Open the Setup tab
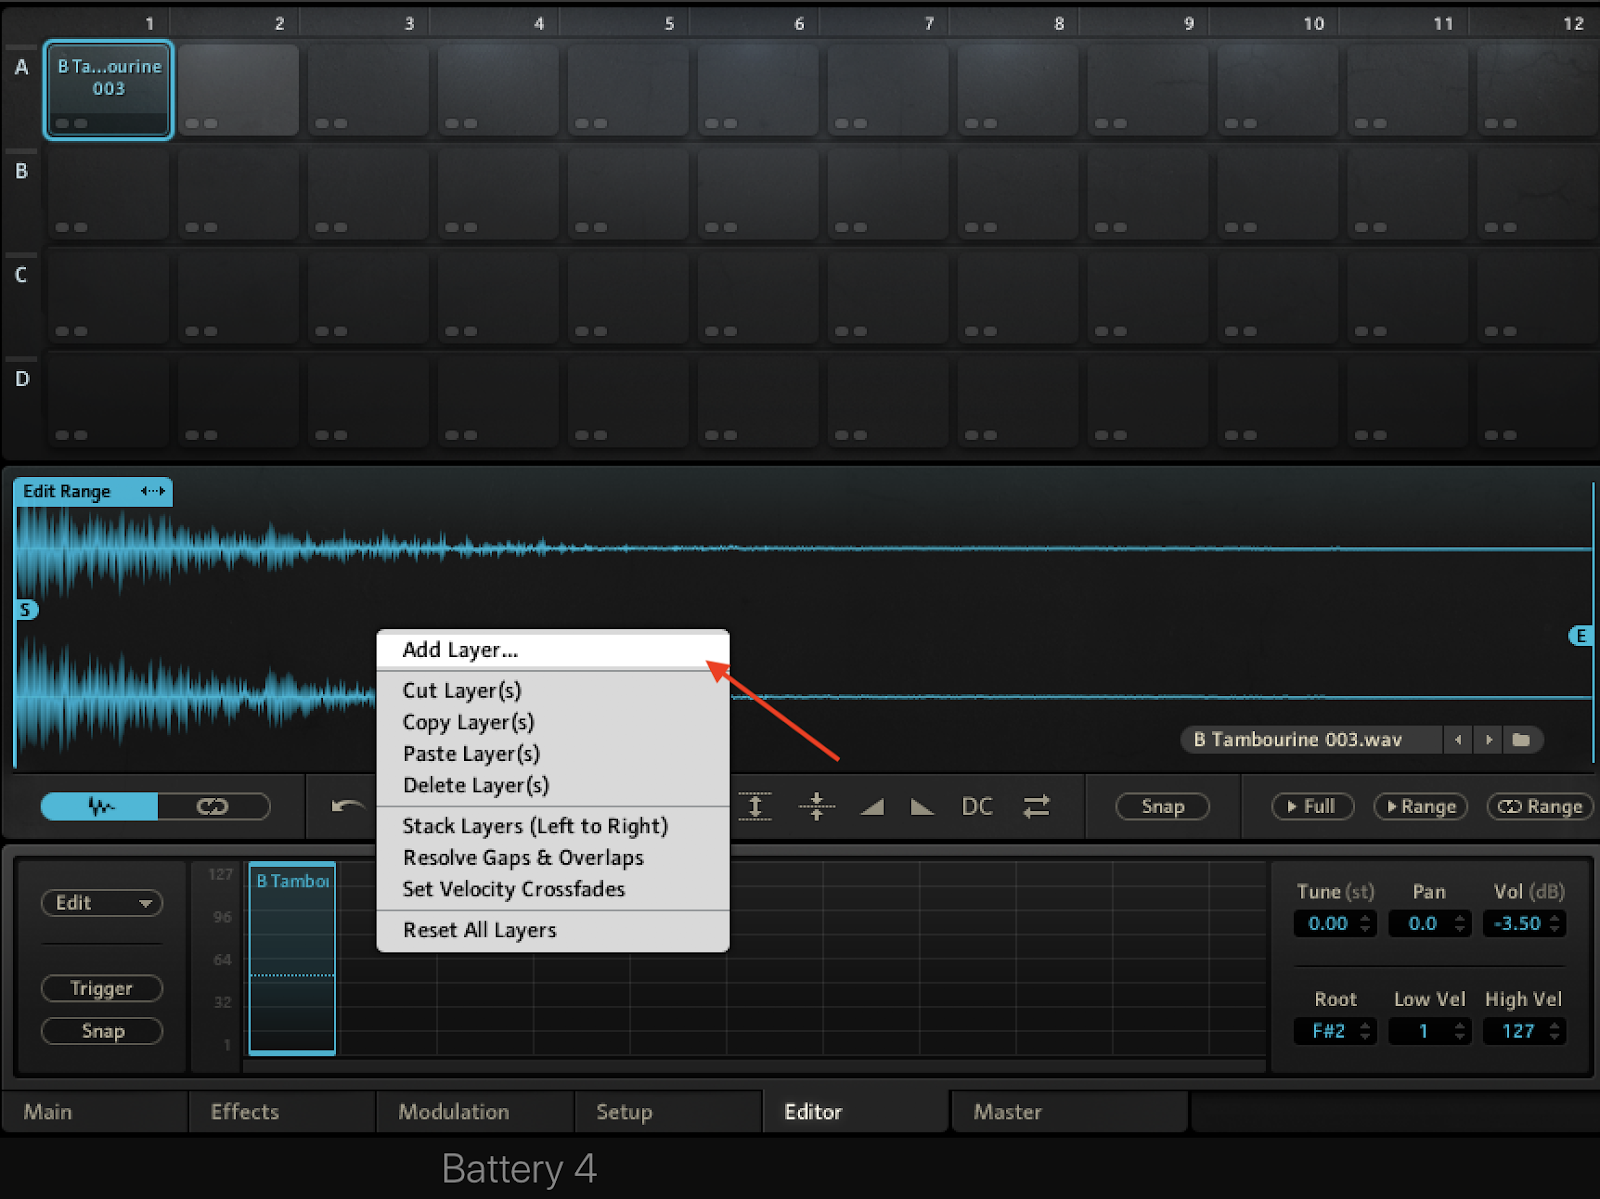This screenshot has width=1600, height=1199. coord(668,1112)
